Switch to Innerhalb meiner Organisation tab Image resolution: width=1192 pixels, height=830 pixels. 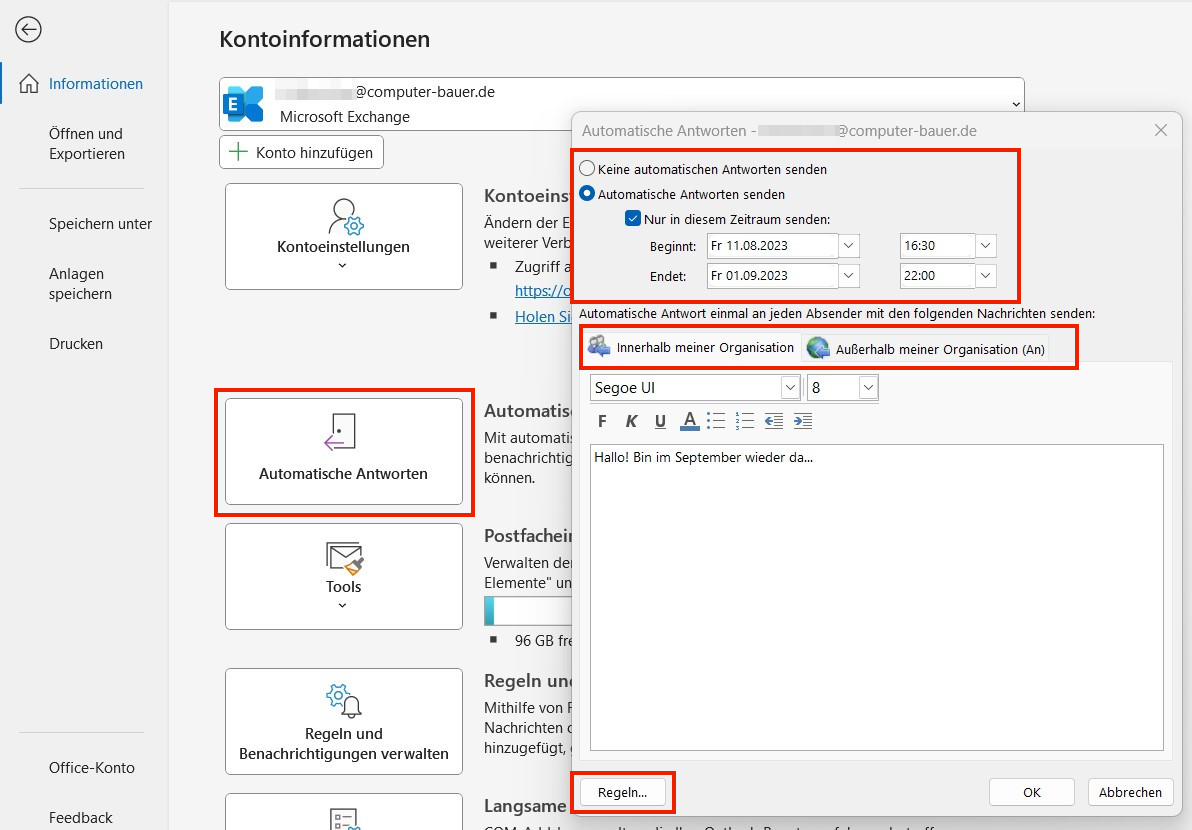691,347
